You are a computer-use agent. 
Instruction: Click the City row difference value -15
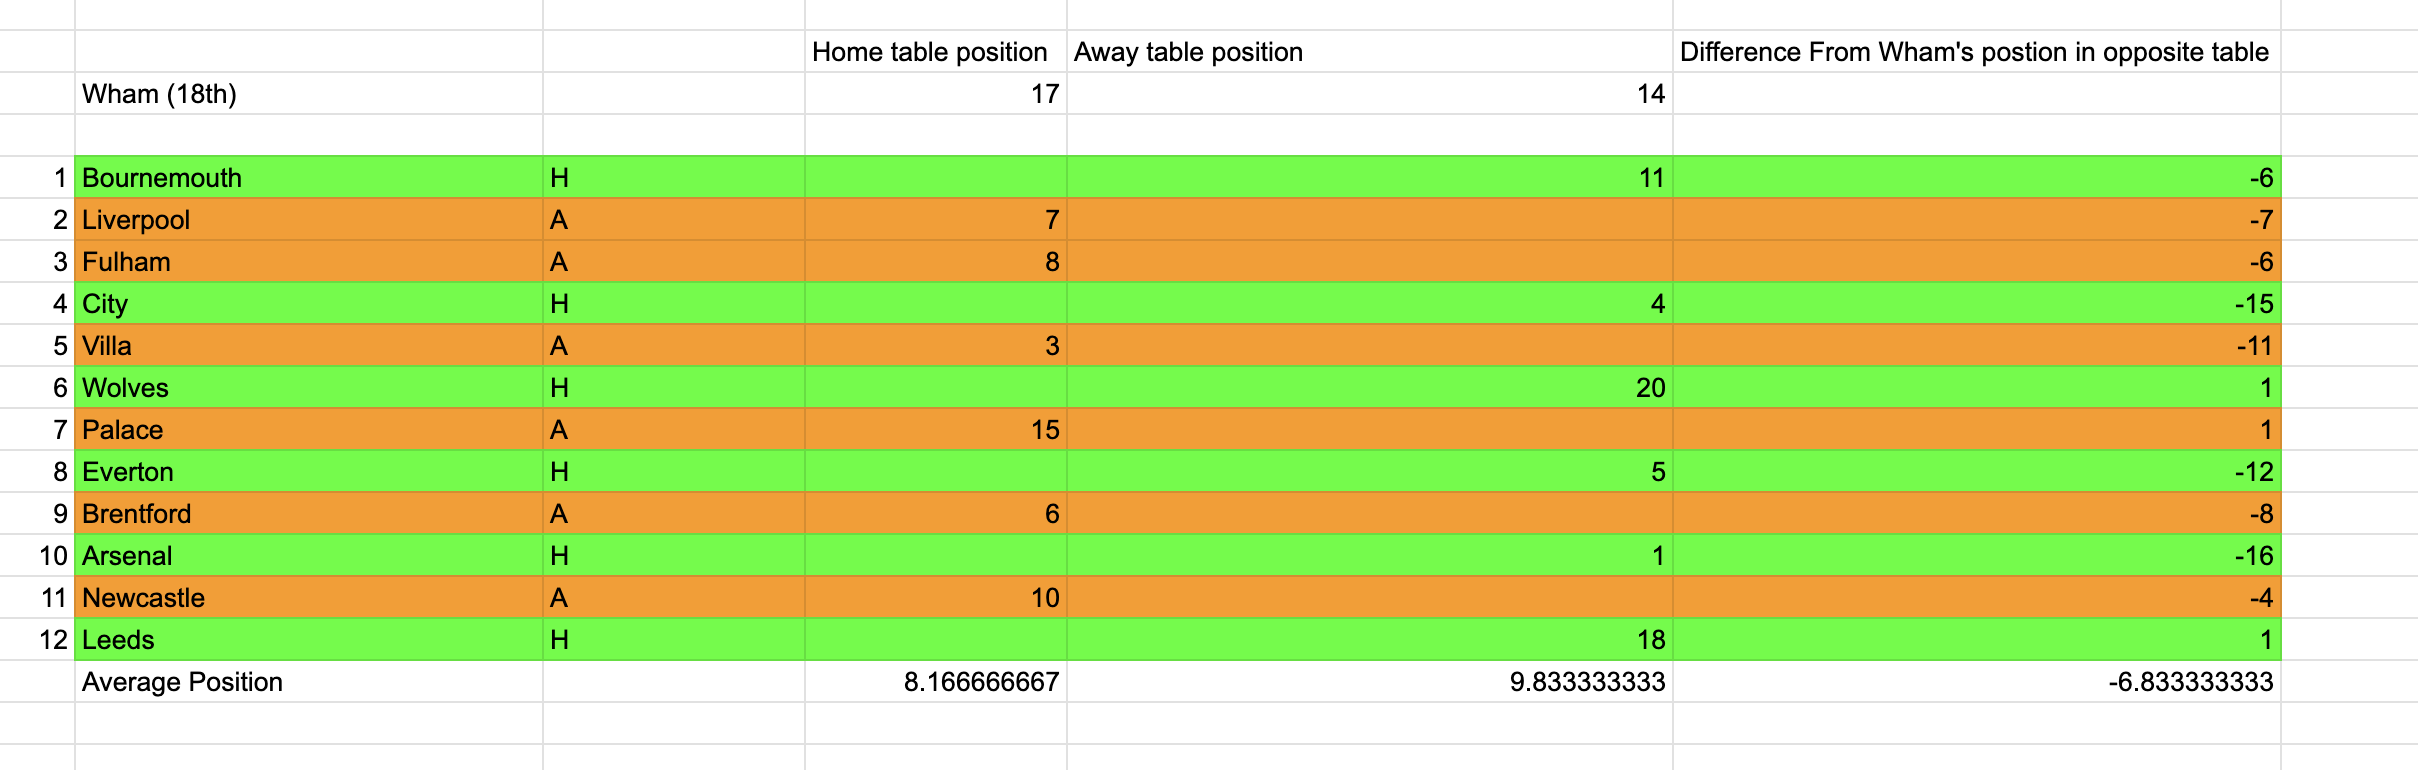[1975, 304]
